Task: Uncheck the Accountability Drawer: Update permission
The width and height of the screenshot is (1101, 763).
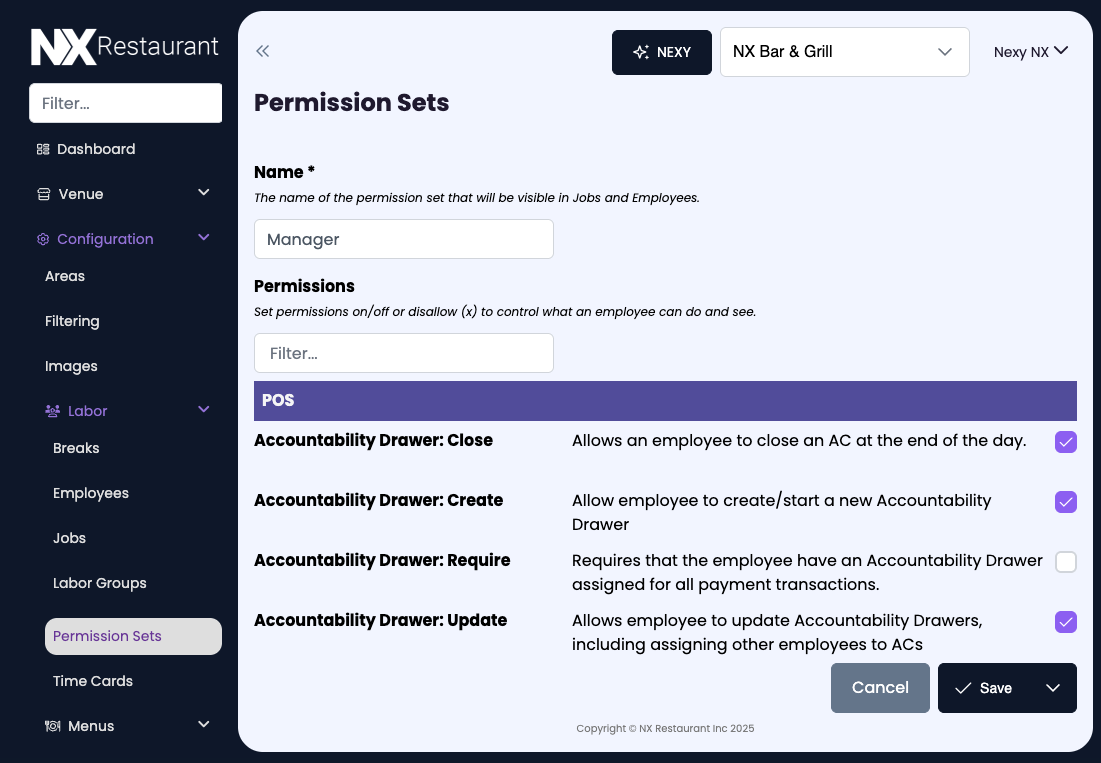Action: [1065, 622]
